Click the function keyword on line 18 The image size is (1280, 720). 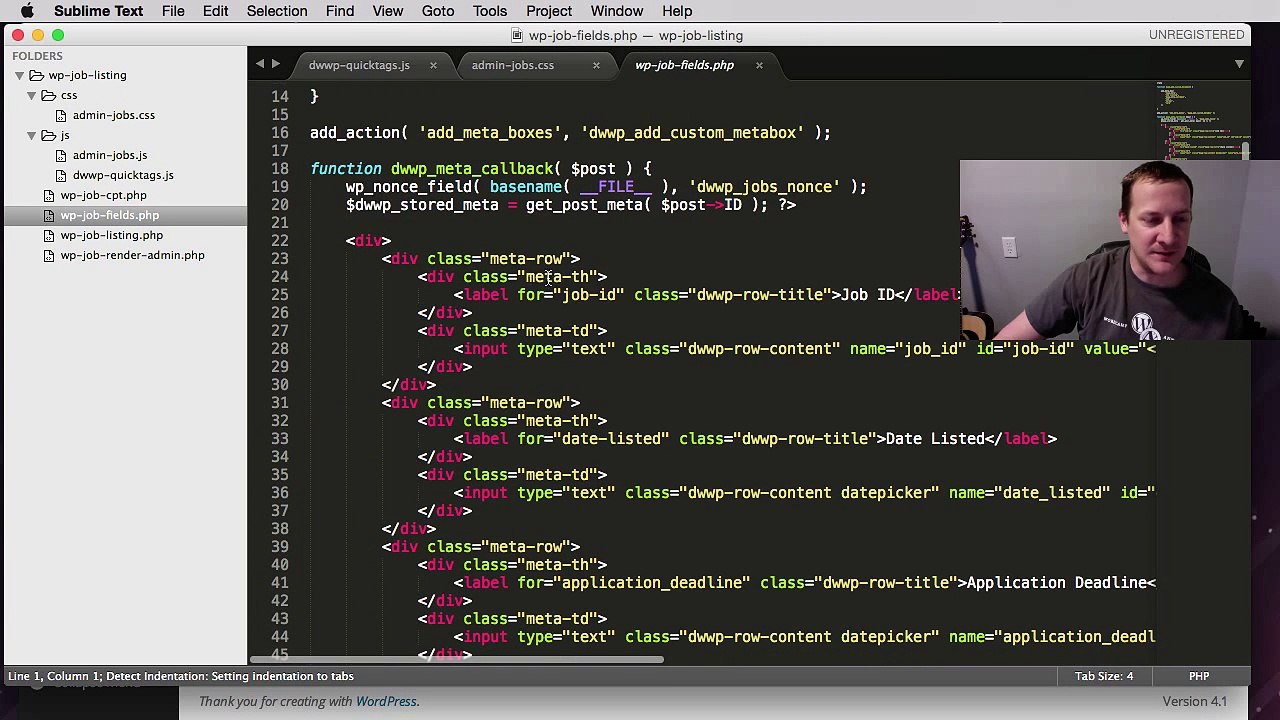(x=346, y=169)
